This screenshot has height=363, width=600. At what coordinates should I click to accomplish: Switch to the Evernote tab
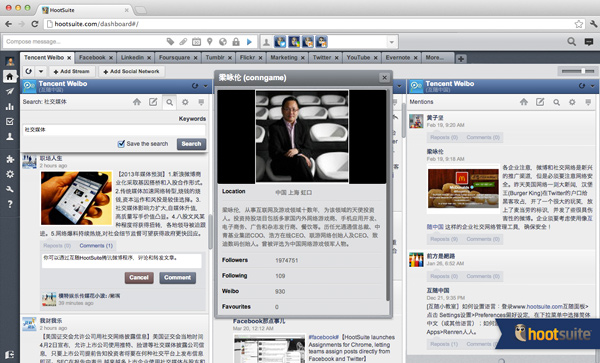[x=398, y=57]
